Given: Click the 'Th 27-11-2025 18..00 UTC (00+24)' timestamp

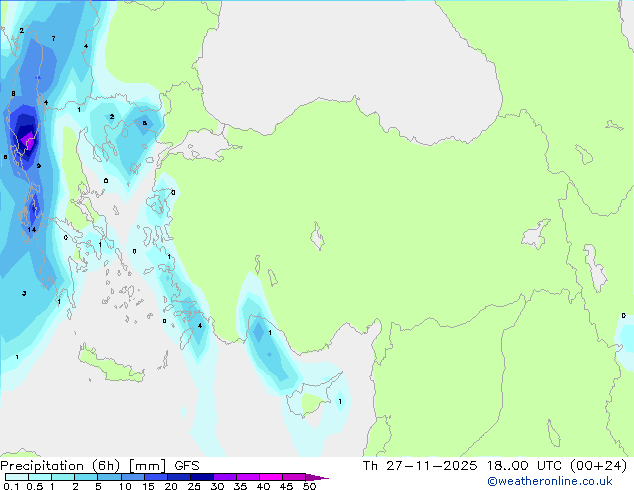Looking at the screenshot, I should pyautogui.click(x=495, y=466).
